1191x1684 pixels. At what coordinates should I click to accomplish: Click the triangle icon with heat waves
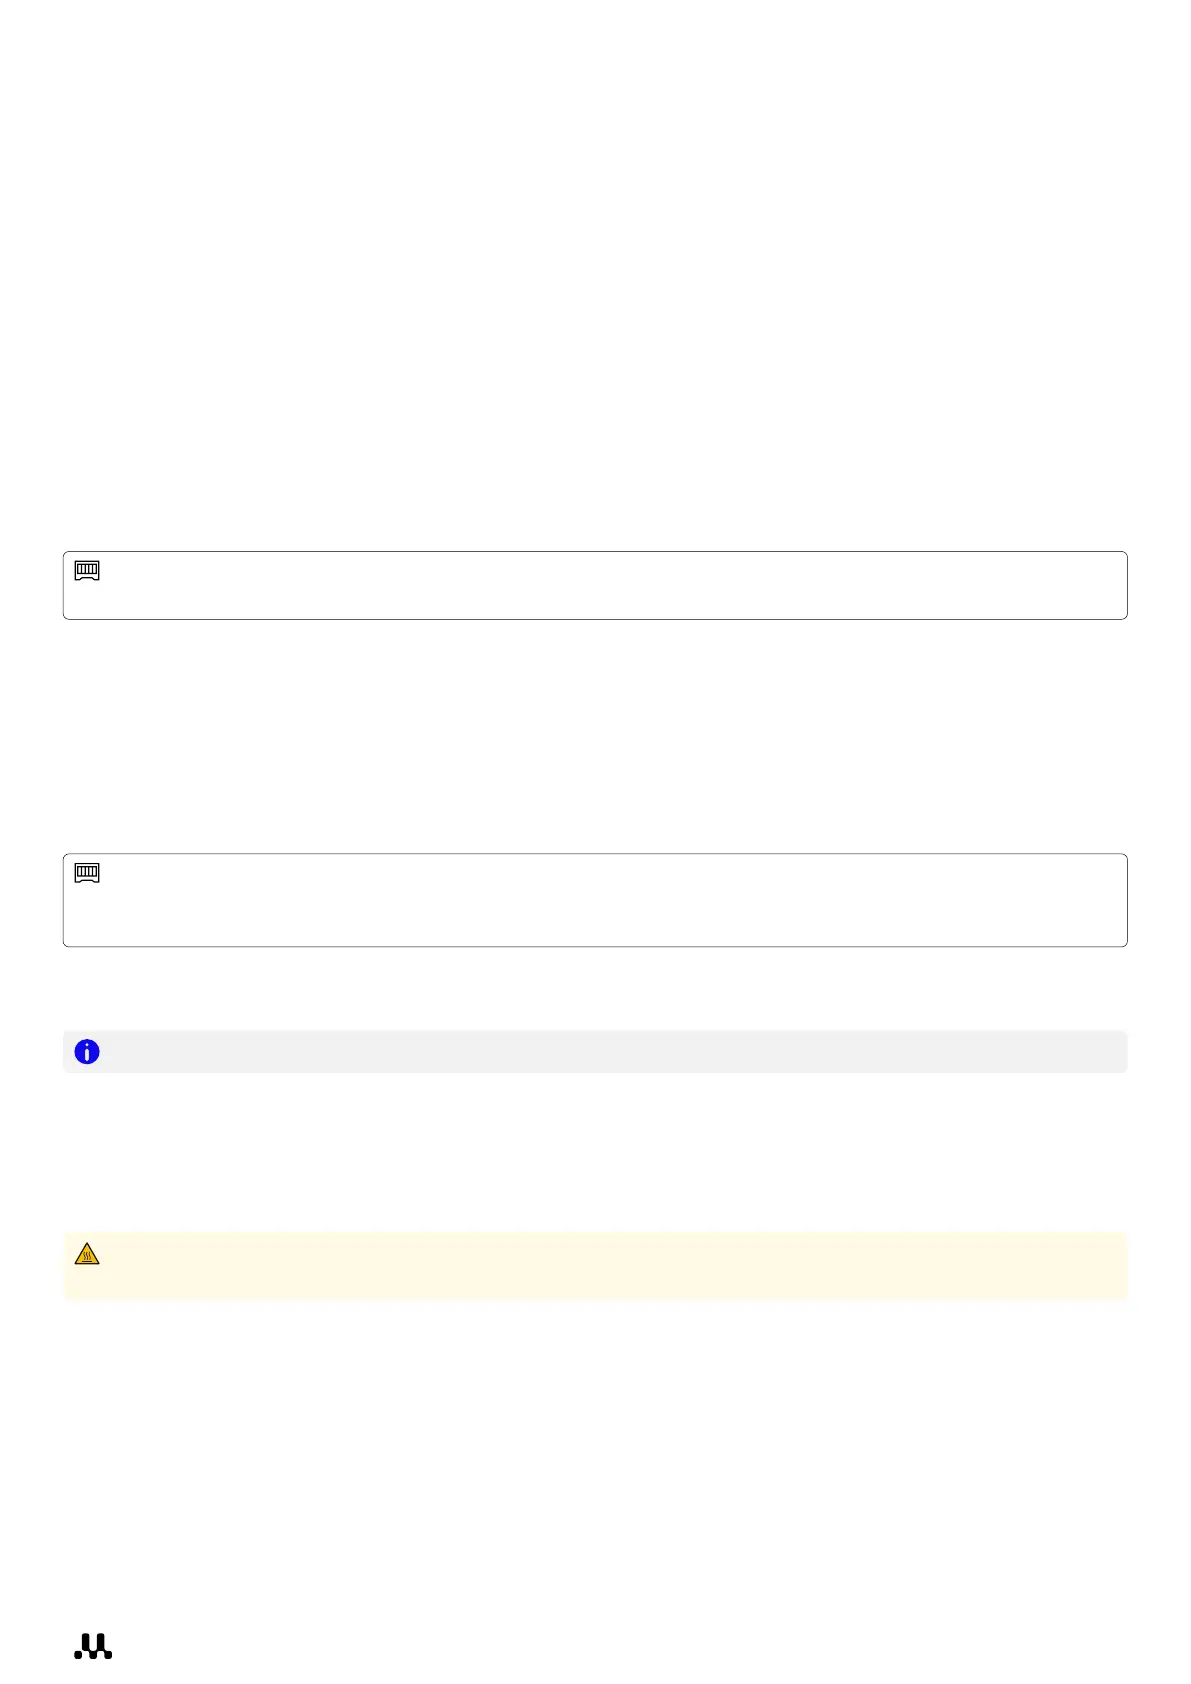pyautogui.click(x=87, y=1254)
